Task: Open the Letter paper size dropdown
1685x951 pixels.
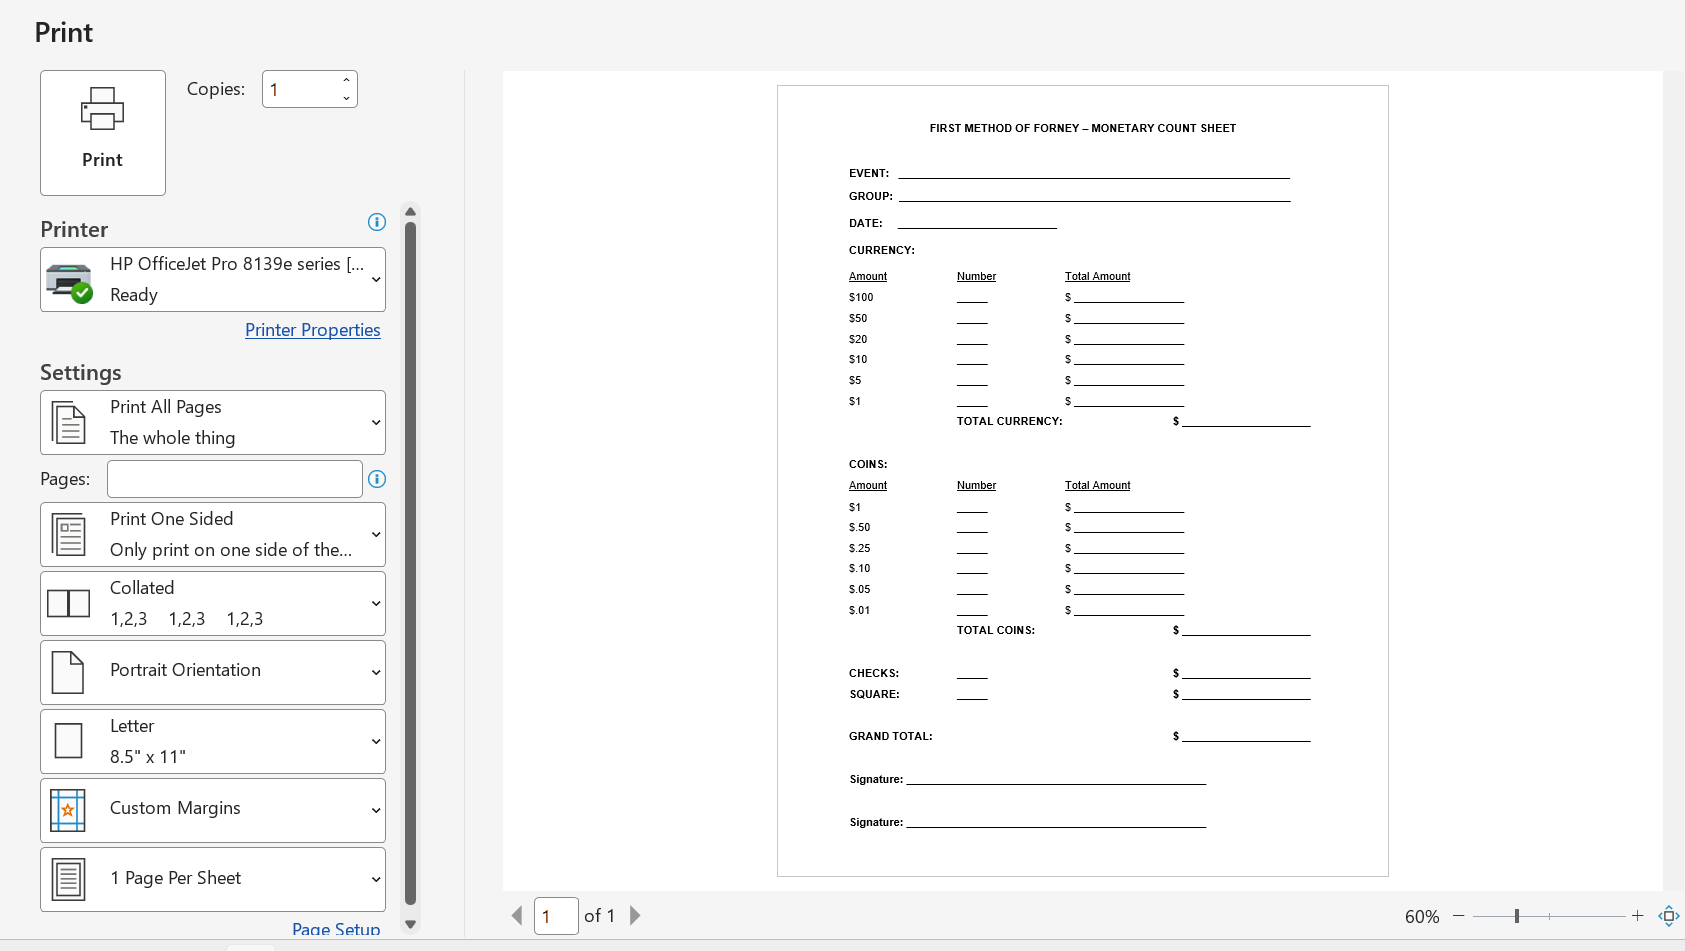Action: point(213,741)
